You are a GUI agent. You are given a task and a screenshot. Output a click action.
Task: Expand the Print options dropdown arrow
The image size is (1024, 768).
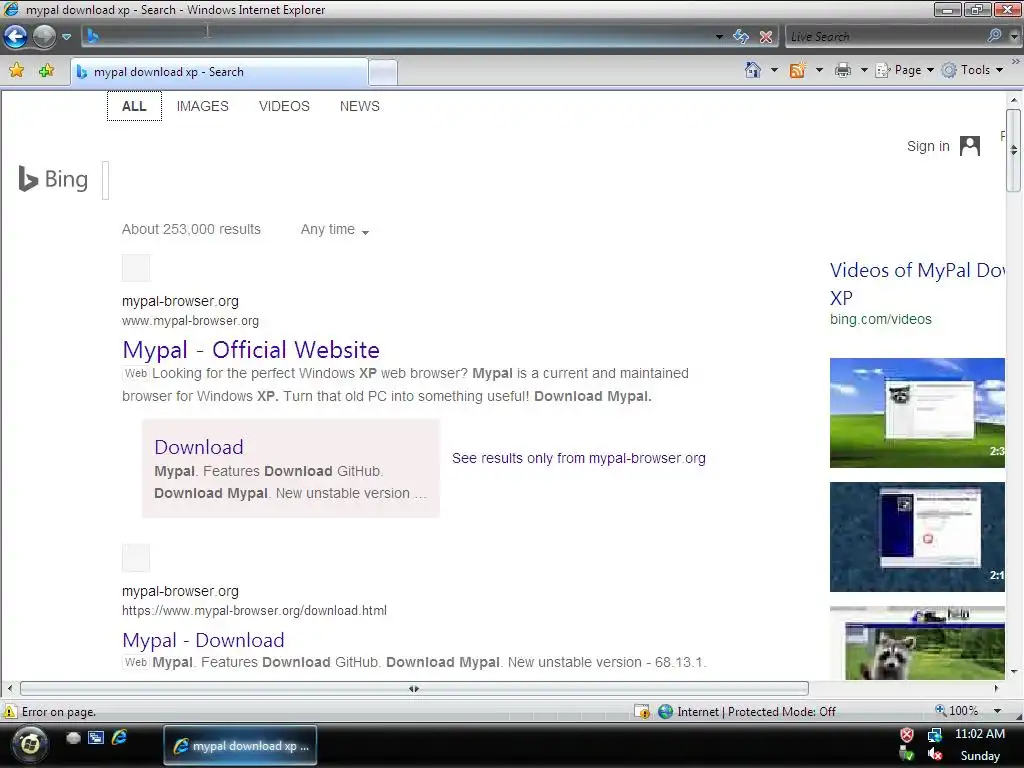(863, 70)
